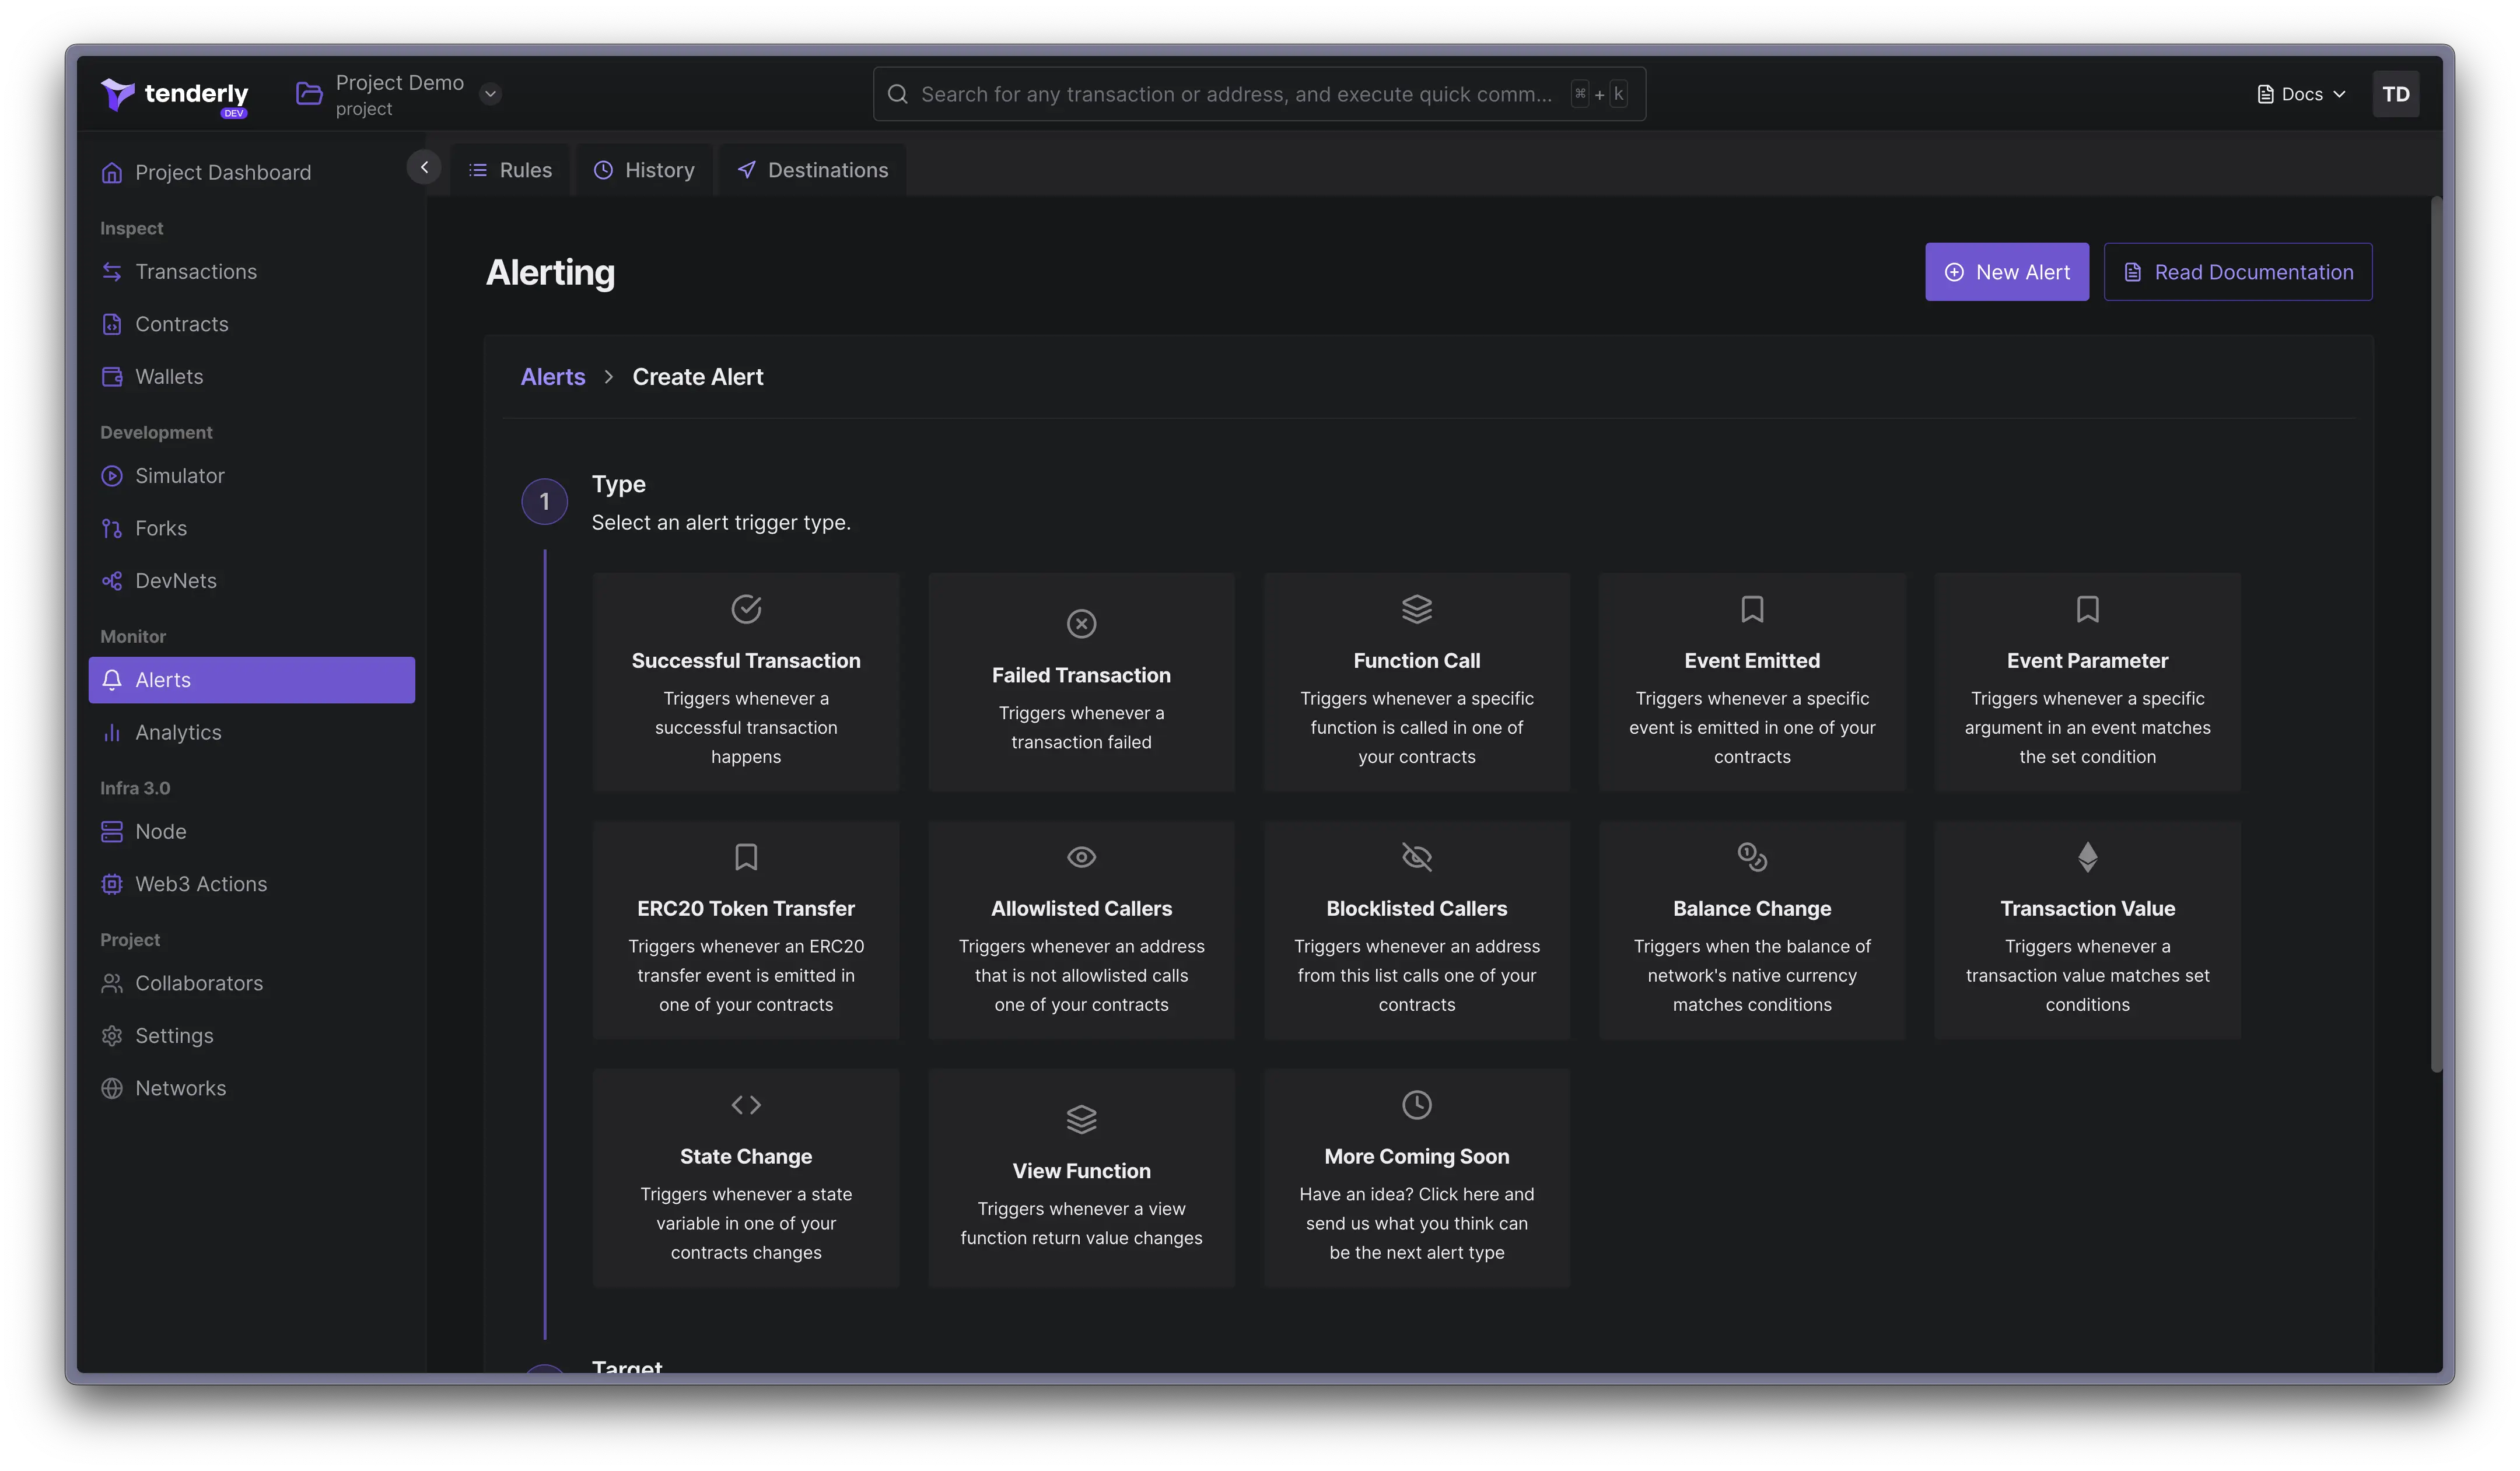
Task: Select State Change code brackets icon
Action: [x=746, y=1105]
